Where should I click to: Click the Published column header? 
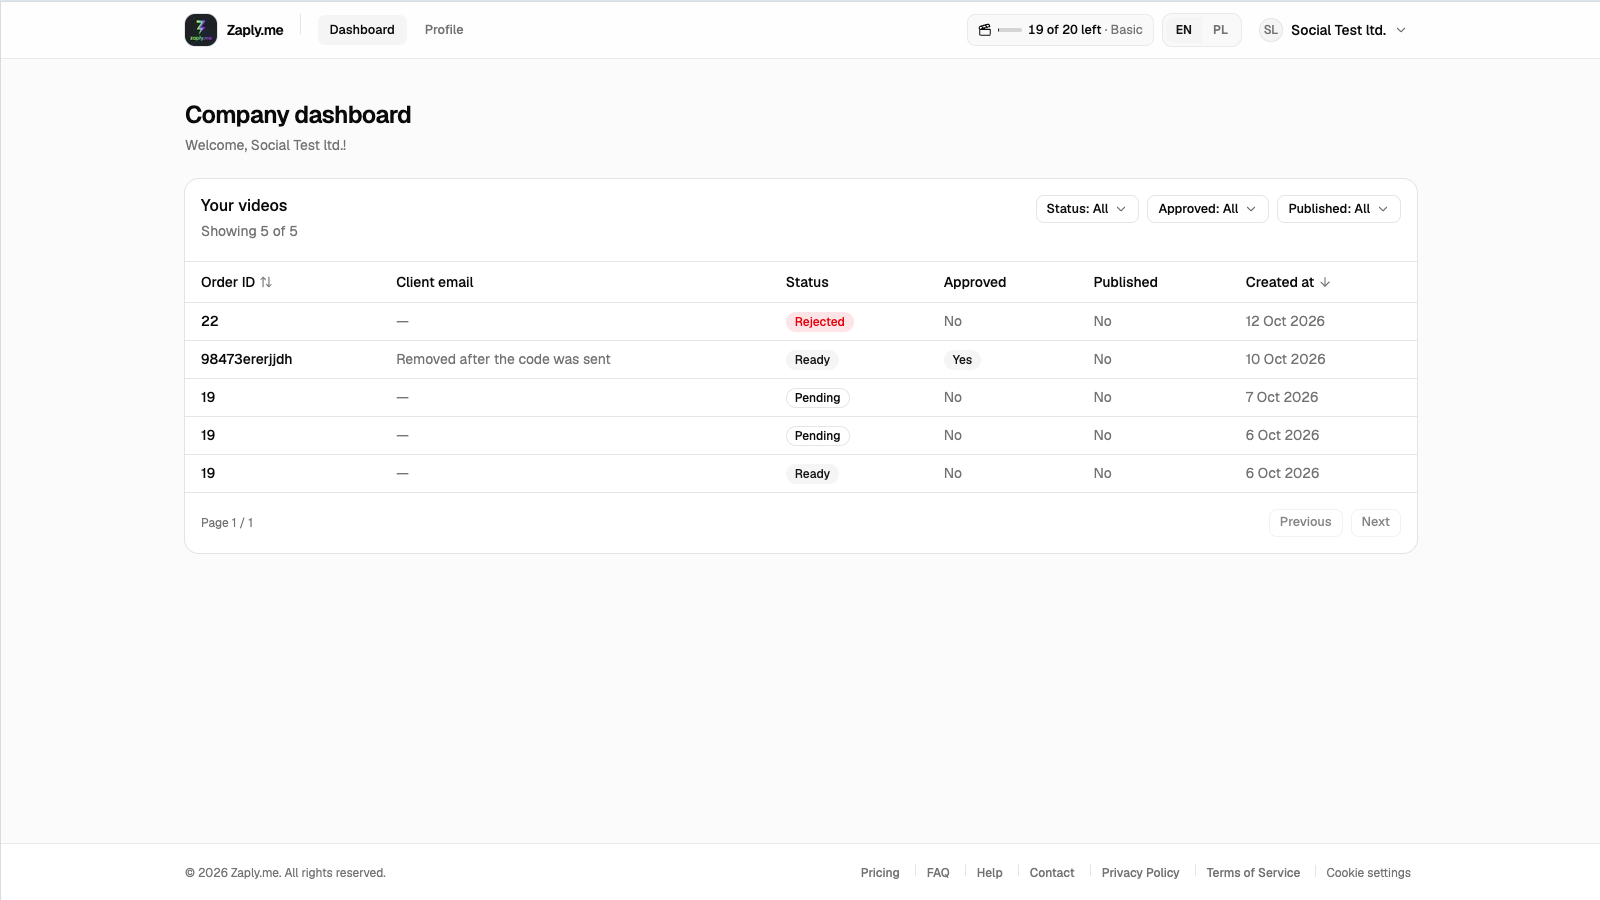[1126, 282]
